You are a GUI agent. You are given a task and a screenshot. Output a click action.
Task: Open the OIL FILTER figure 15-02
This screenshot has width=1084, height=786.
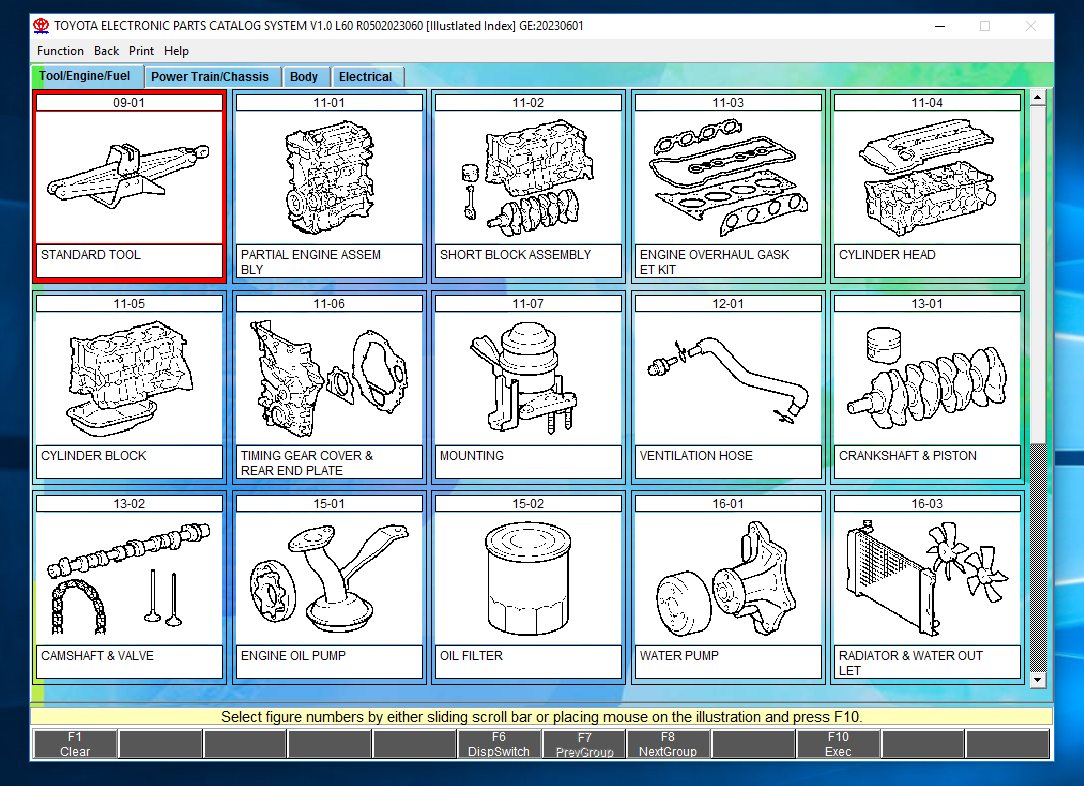click(x=528, y=578)
